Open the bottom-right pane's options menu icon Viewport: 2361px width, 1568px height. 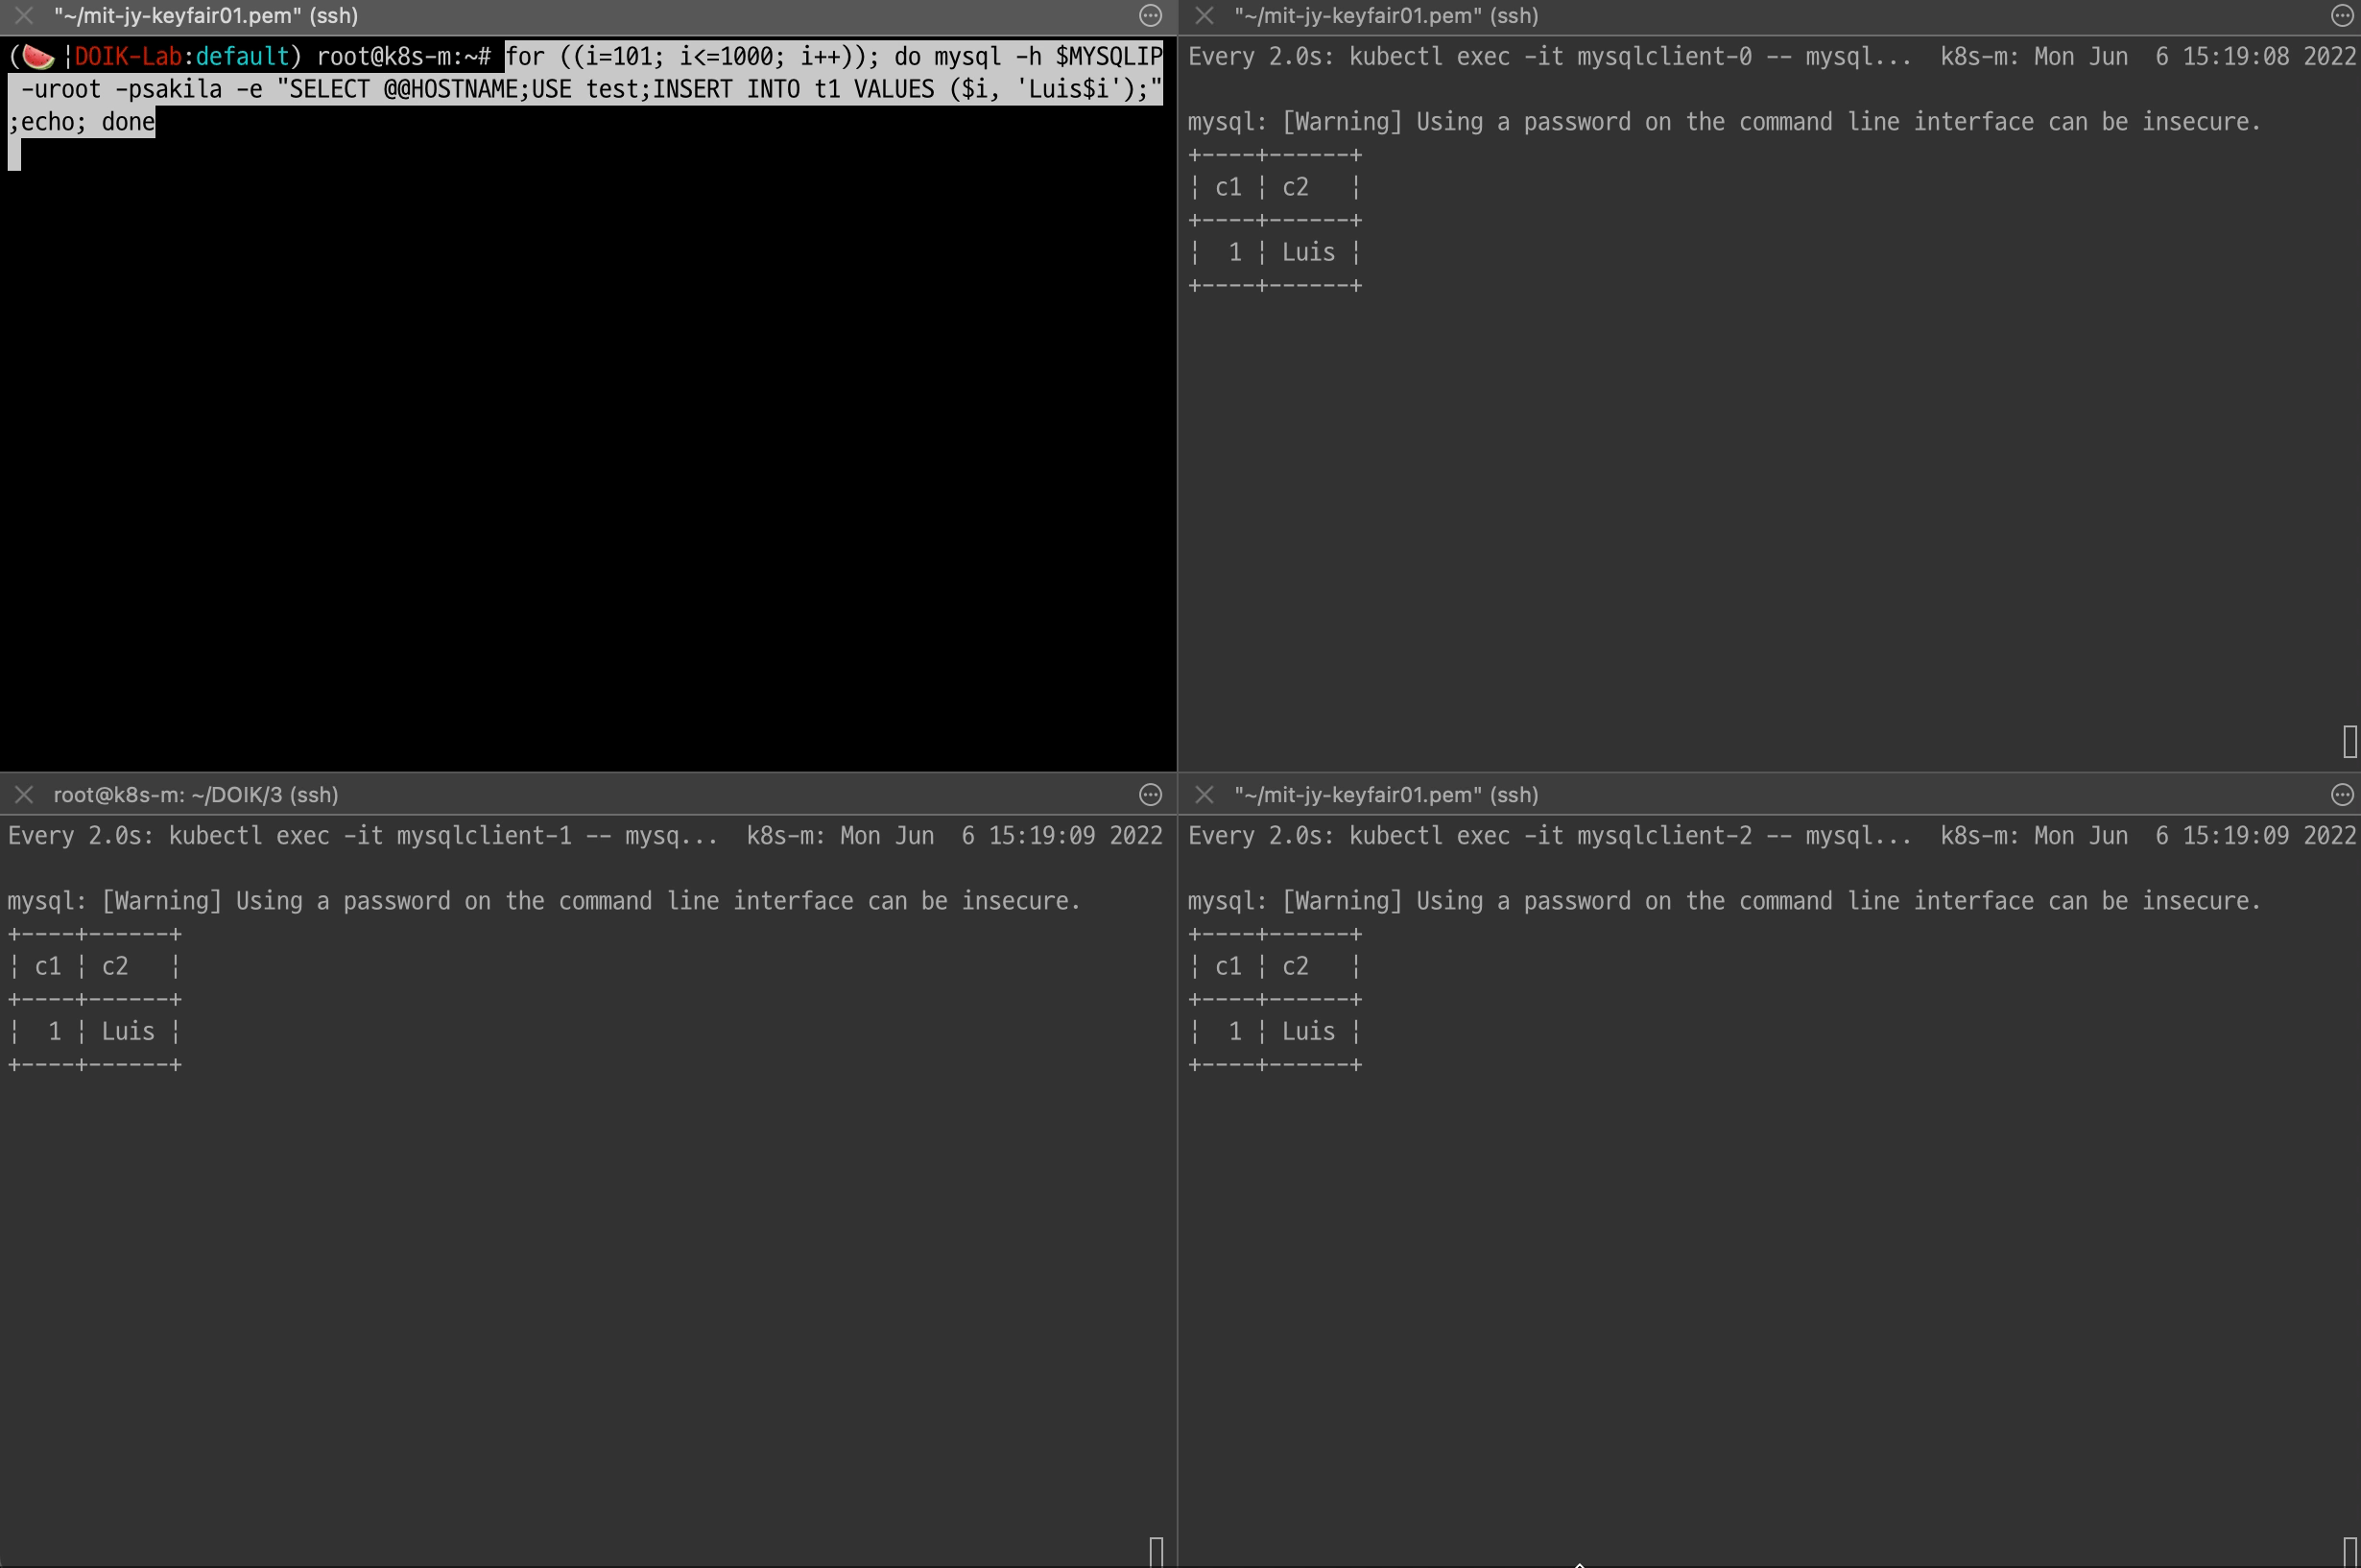pos(2341,795)
